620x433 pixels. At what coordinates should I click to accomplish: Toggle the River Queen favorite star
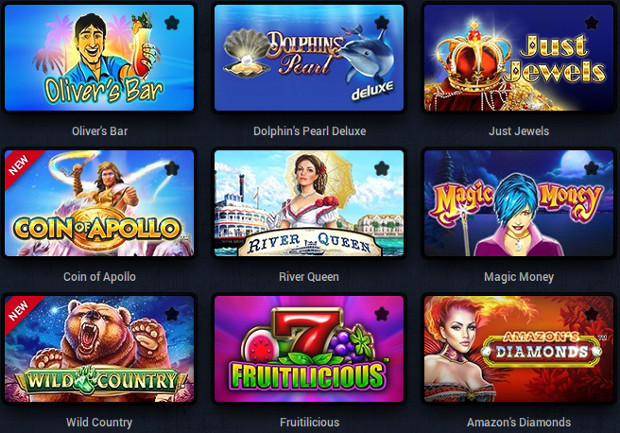pos(382,168)
